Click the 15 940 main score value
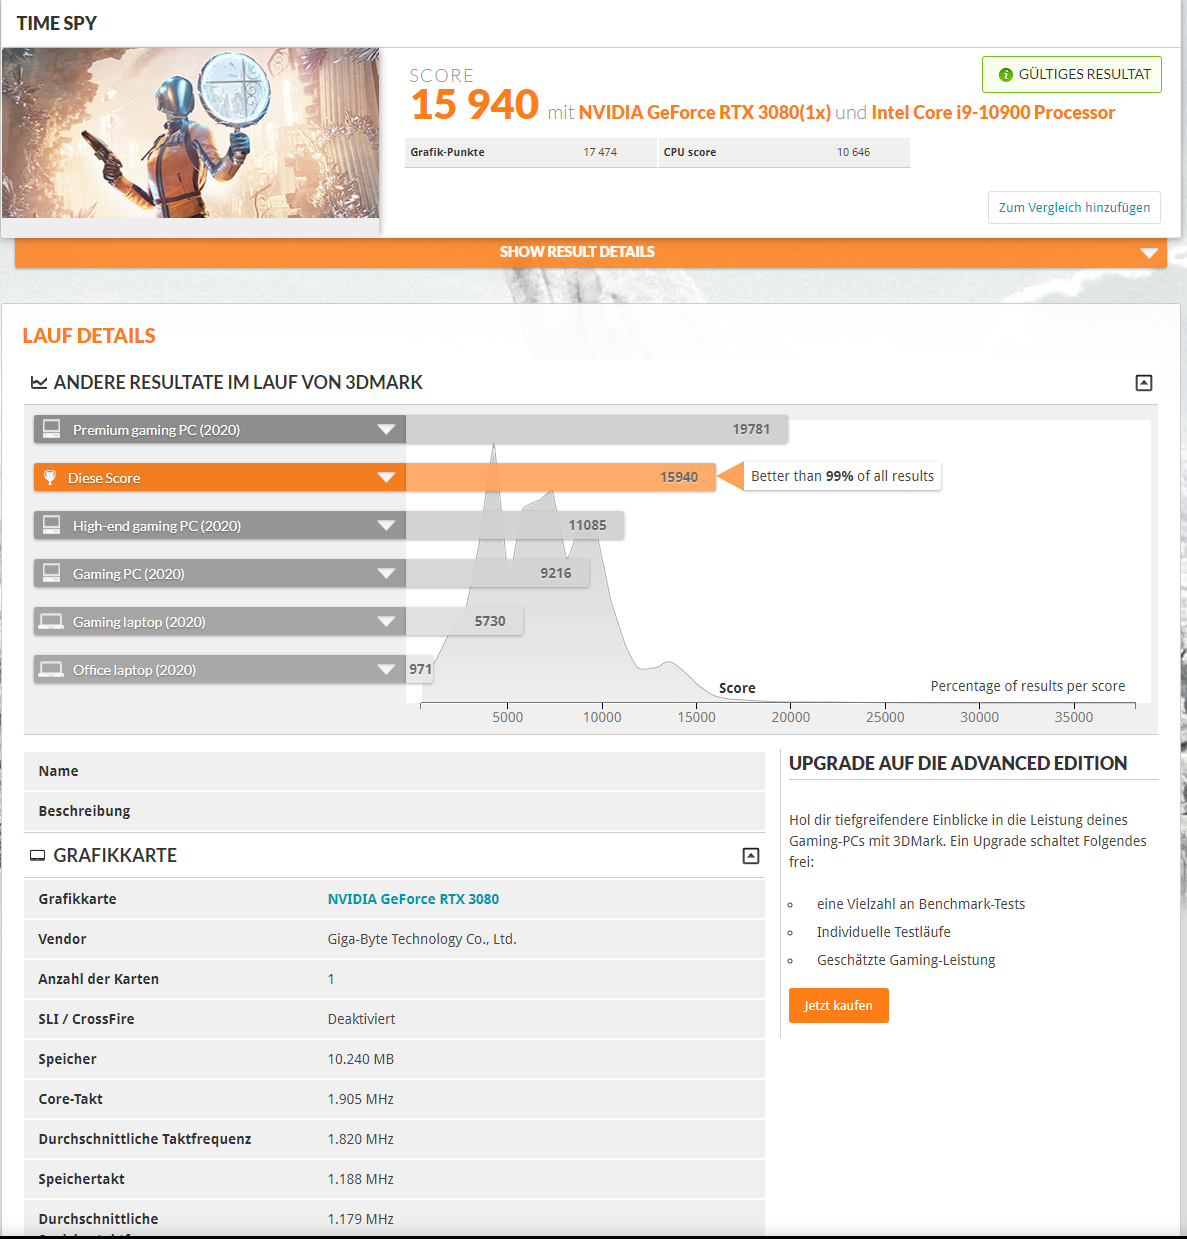 click(x=474, y=104)
